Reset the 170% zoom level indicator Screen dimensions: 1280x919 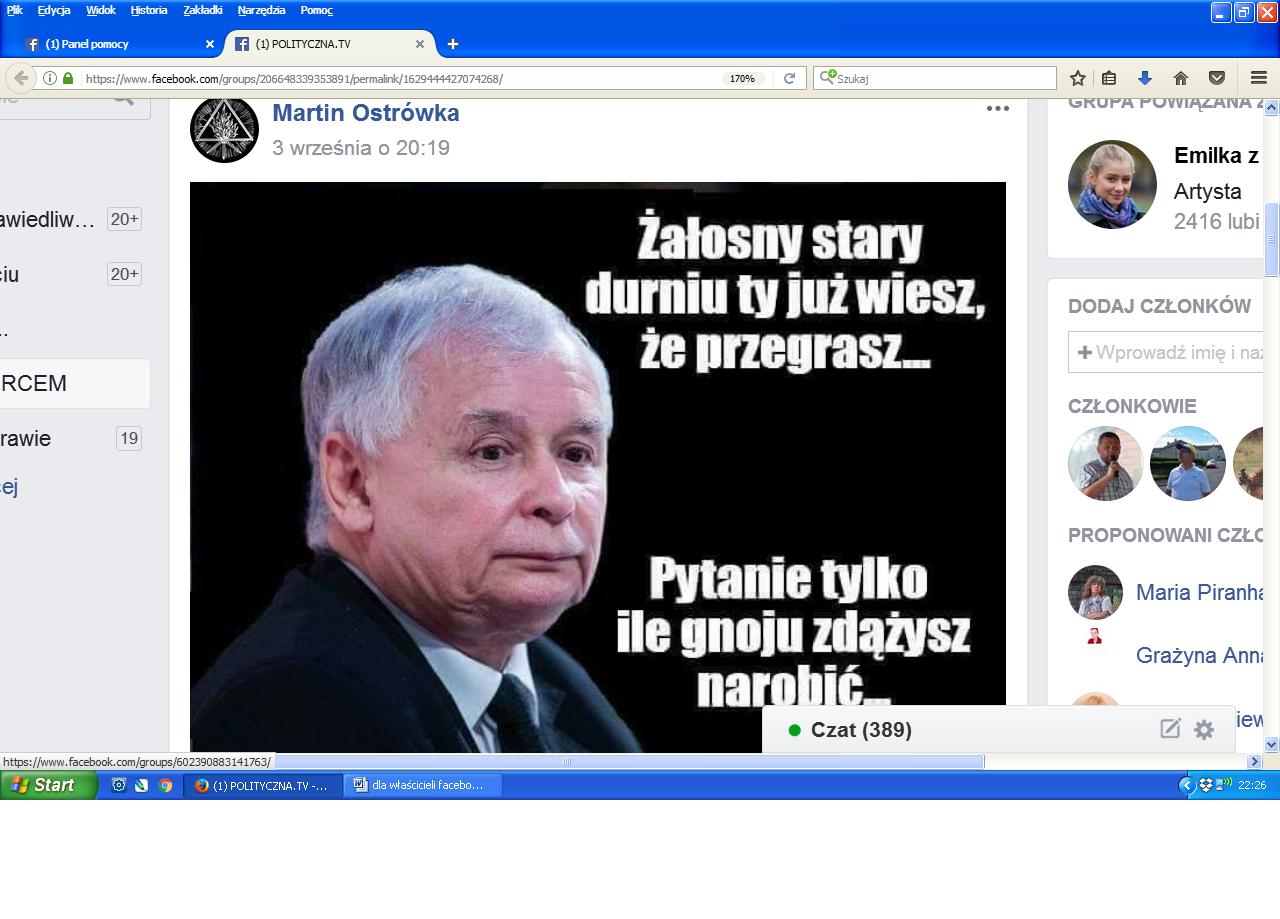pos(742,78)
